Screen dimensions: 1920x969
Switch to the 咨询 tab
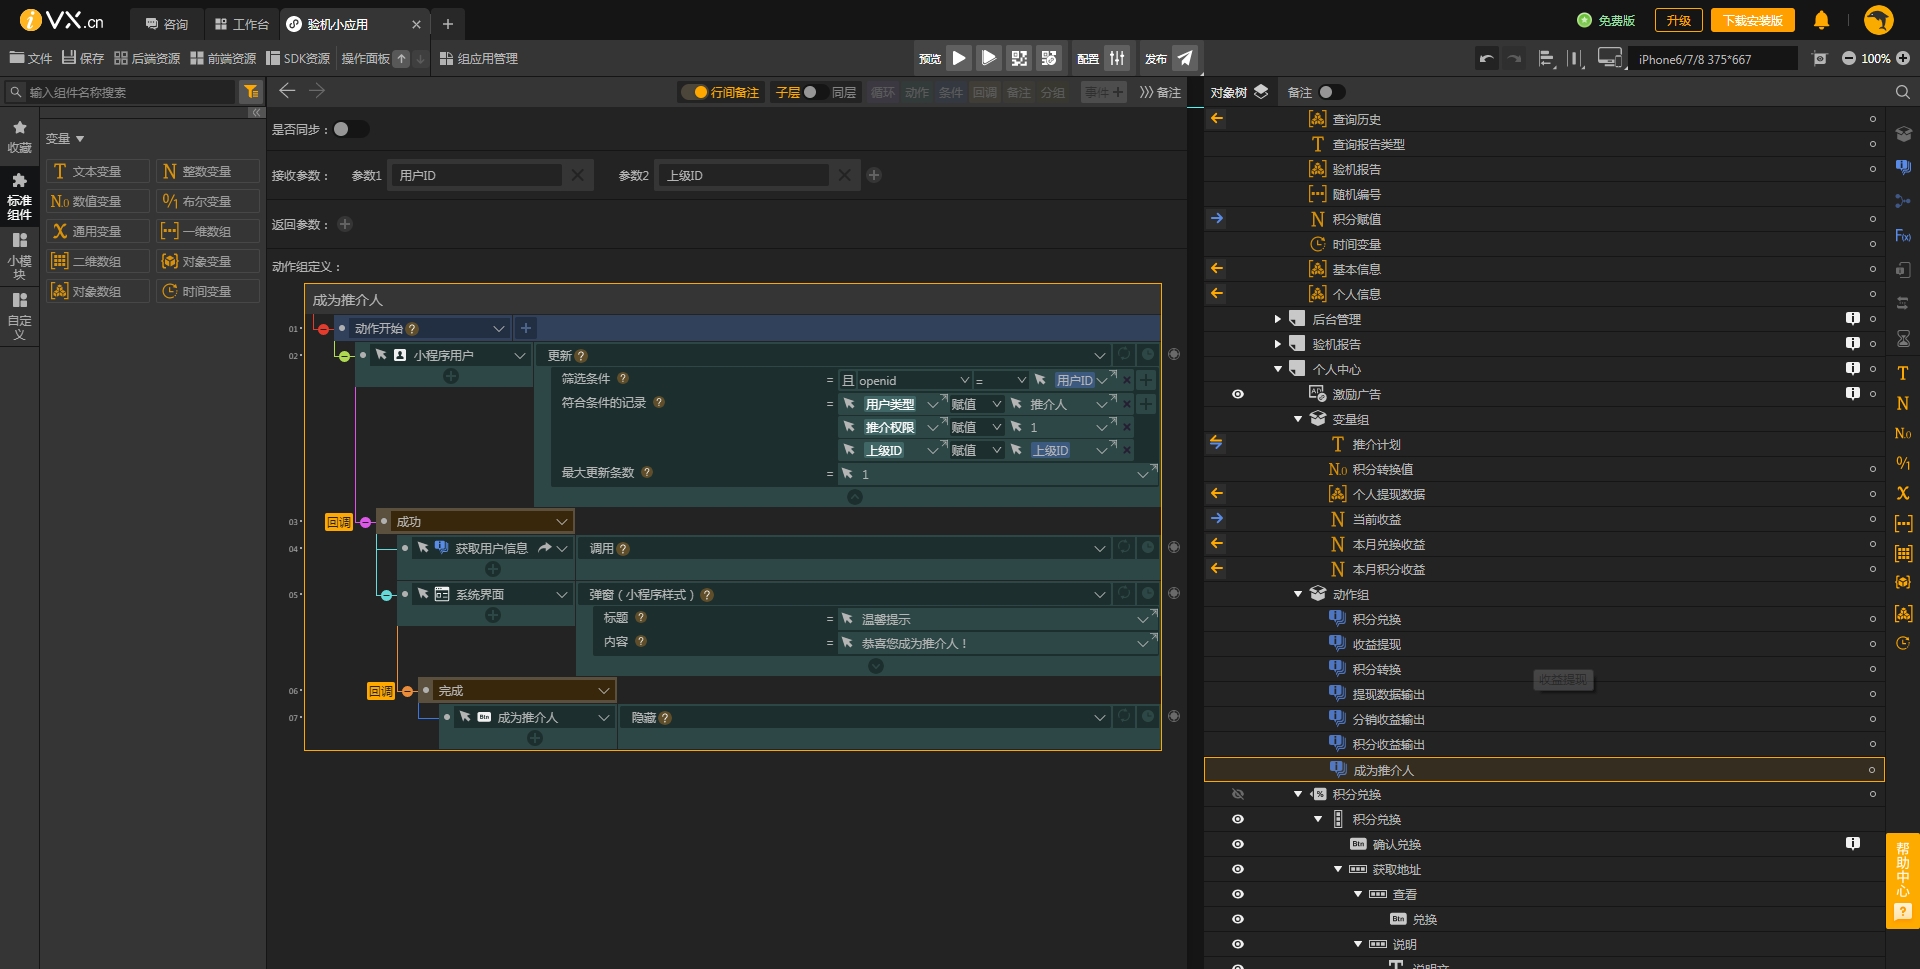[167, 23]
